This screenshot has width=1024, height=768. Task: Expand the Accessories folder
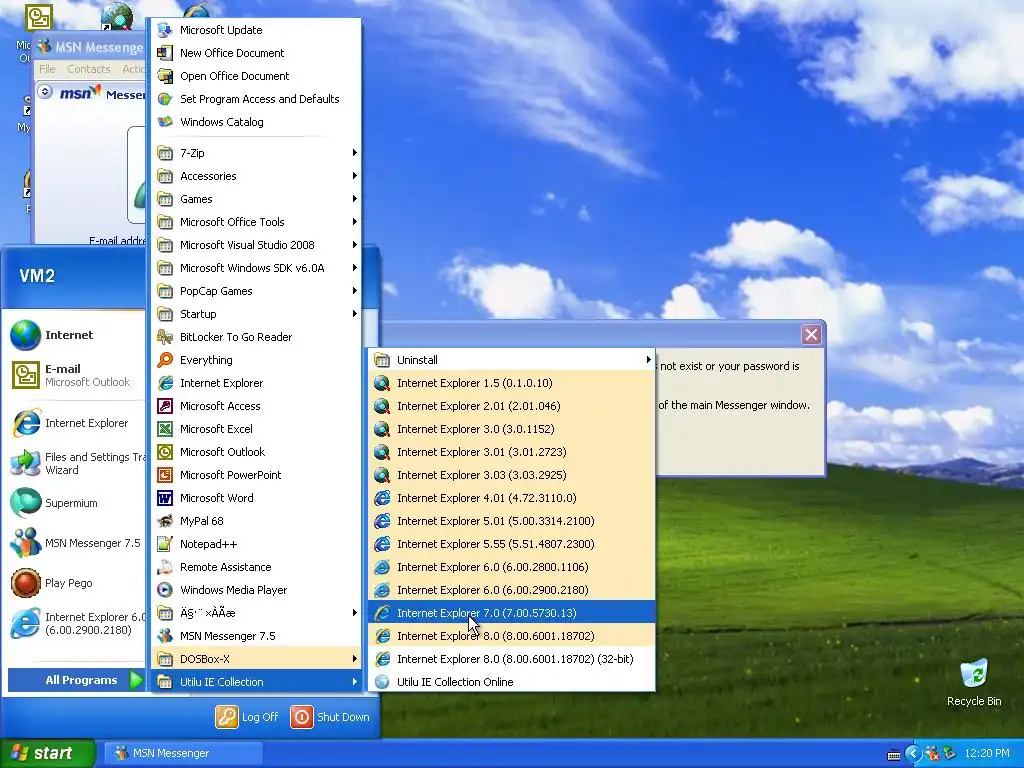pos(257,176)
